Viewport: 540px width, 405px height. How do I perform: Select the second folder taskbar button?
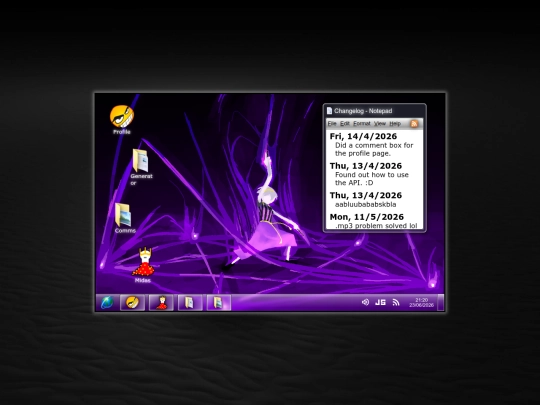pyautogui.click(x=218, y=302)
